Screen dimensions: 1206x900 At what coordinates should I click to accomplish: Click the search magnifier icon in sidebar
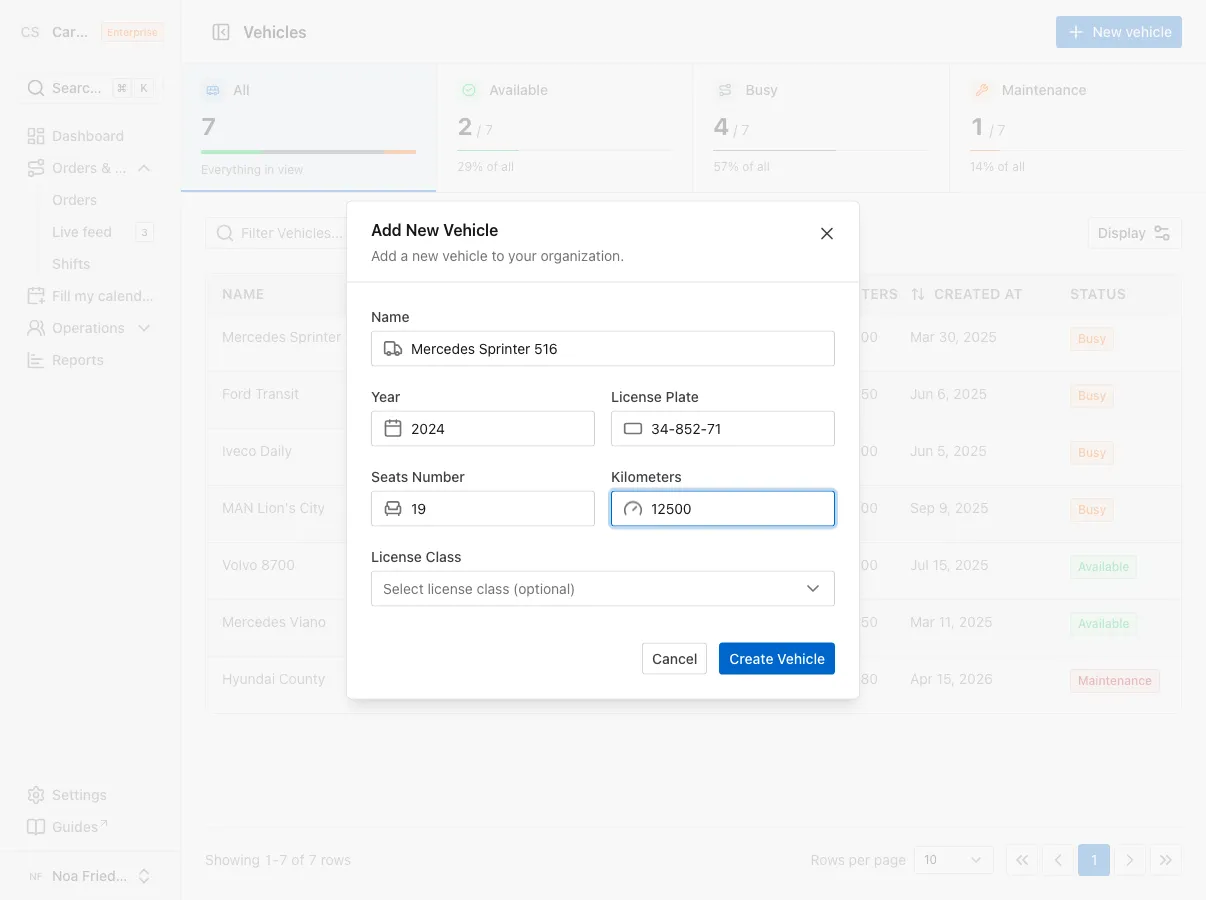tap(35, 88)
